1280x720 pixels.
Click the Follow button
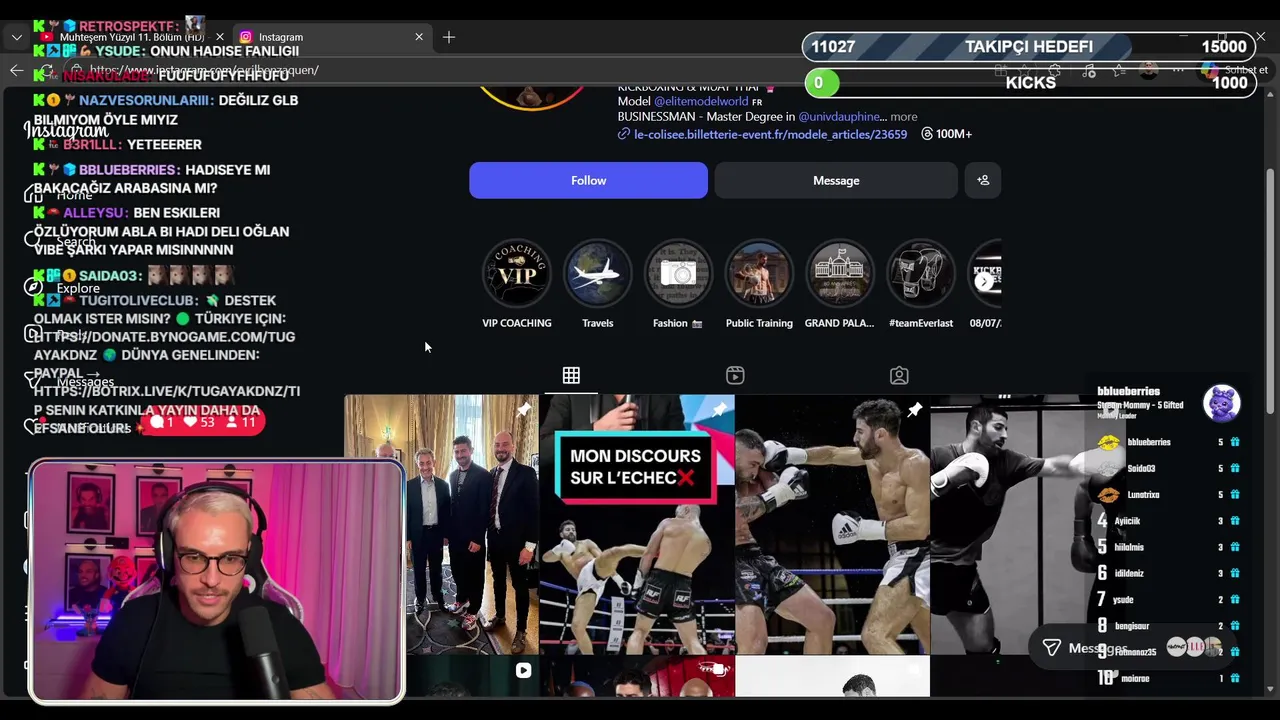588,180
